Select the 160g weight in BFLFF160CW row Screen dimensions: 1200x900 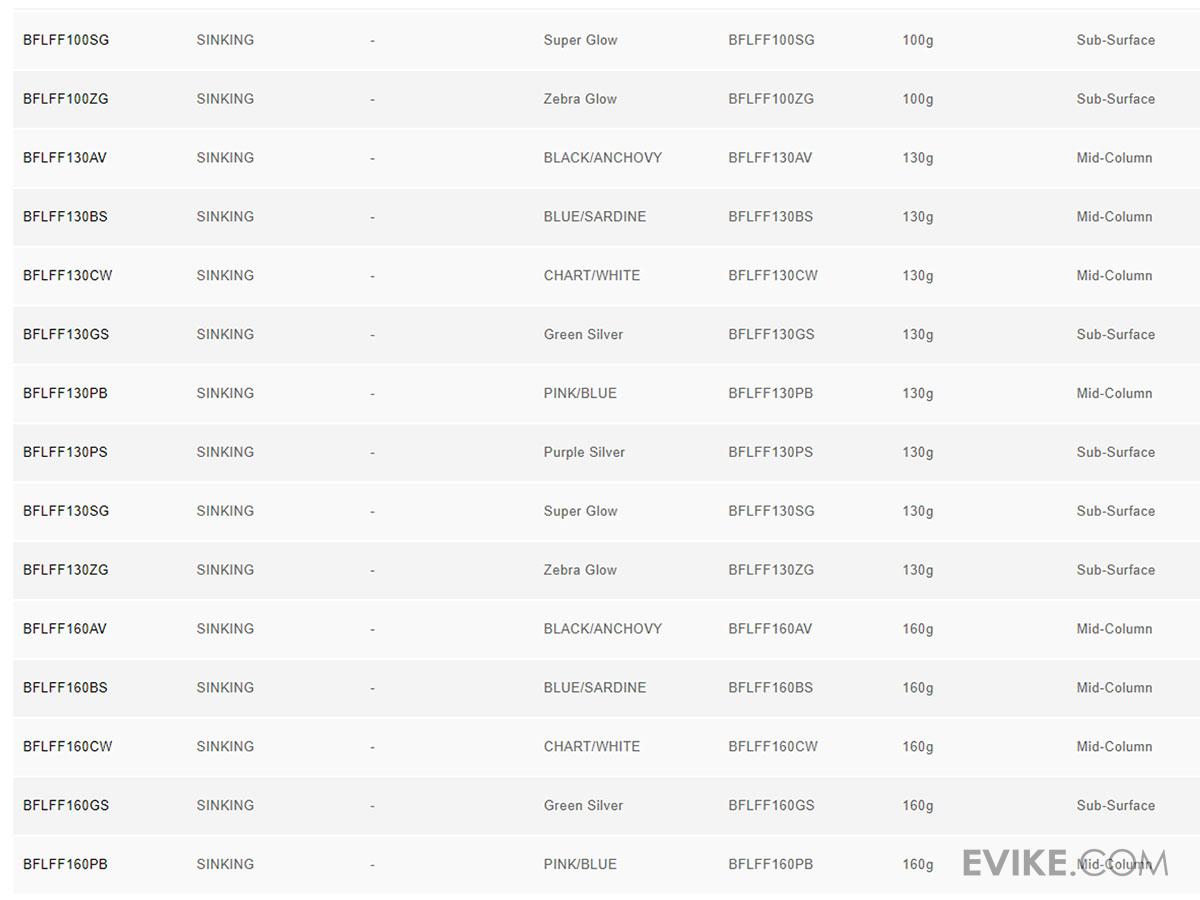[917, 747]
